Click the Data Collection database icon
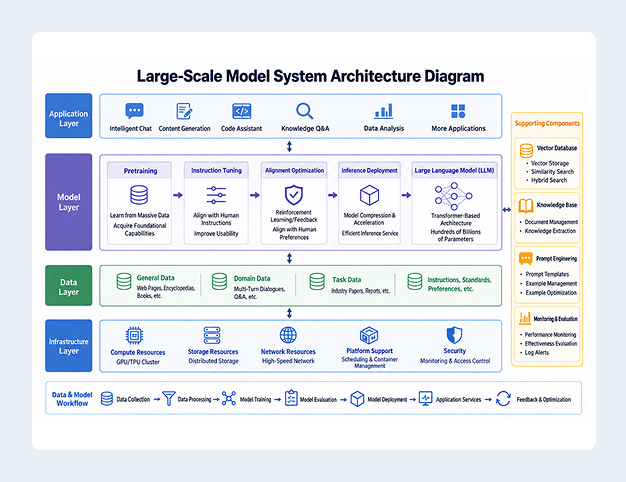This screenshot has width=626, height=482. [x=107, y=399]
